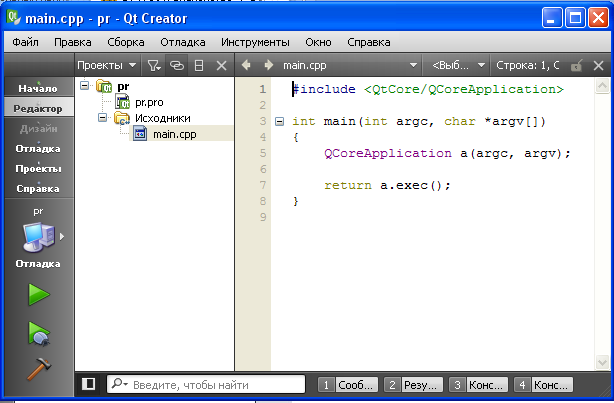Viewport: 614px width, 403px height.
Task: Switch to Справка mode in mode bar
Action: point(38,188)
